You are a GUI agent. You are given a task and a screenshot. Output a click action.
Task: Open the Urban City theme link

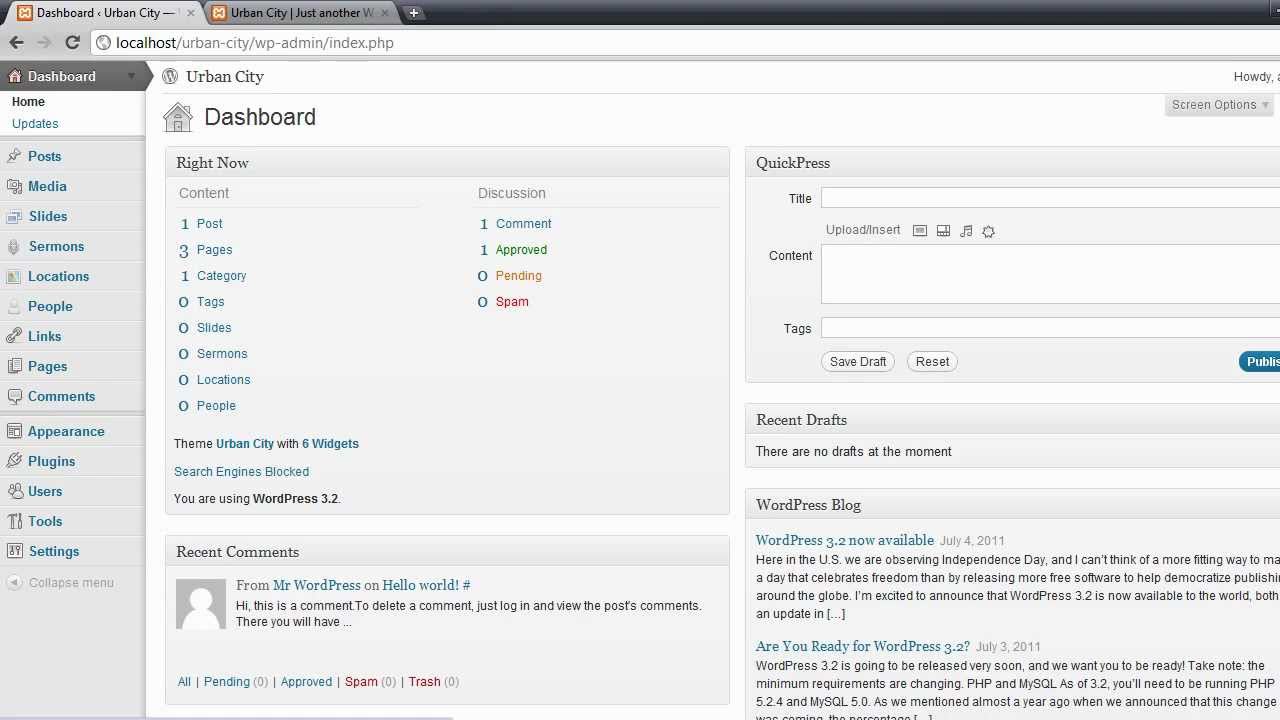click(245, 444)
